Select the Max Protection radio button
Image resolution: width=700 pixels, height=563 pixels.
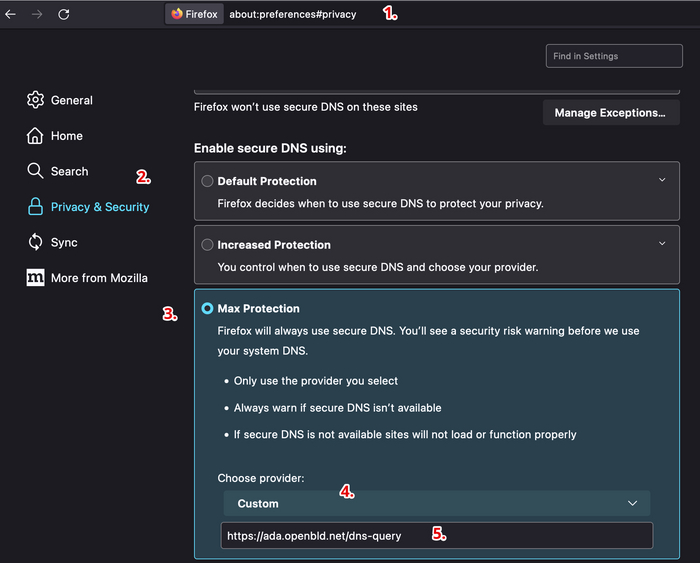click(x=207, y=309)
